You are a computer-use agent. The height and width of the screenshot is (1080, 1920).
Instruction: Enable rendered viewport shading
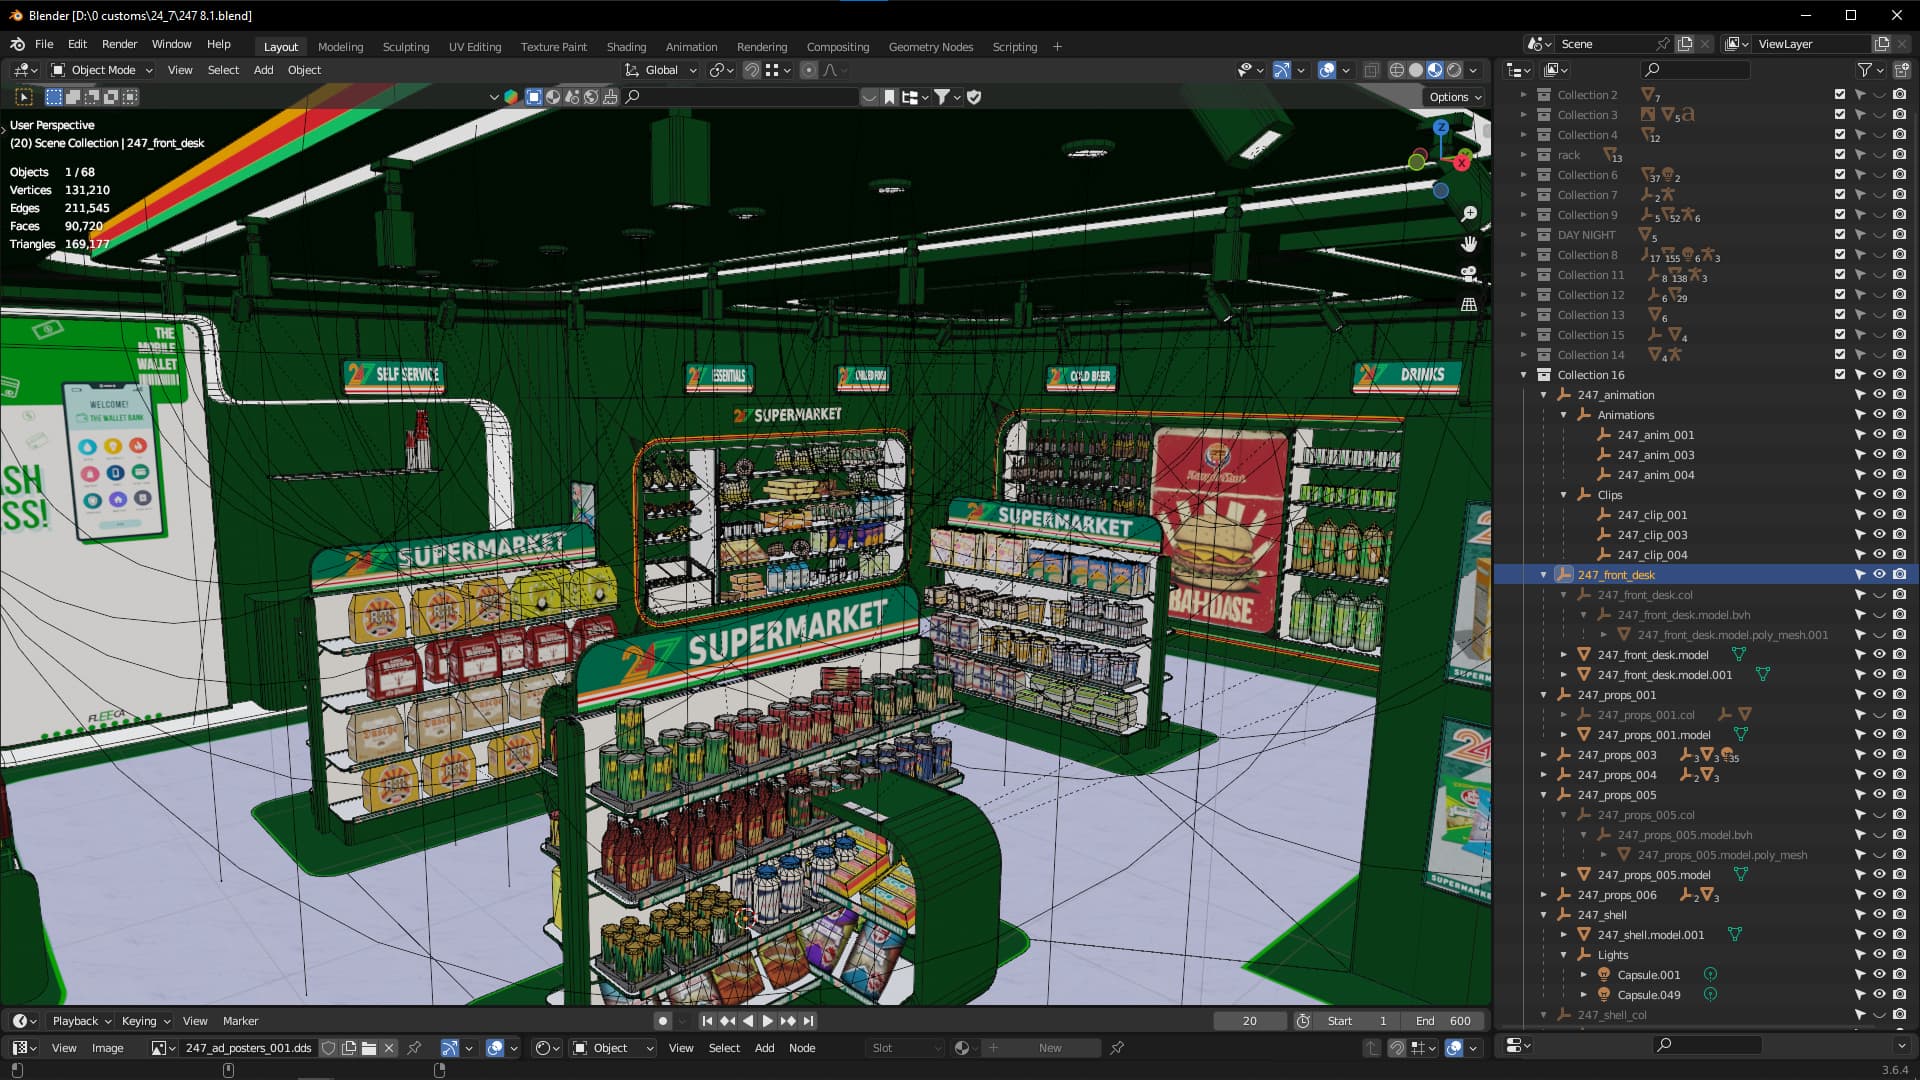[1454, 70]
